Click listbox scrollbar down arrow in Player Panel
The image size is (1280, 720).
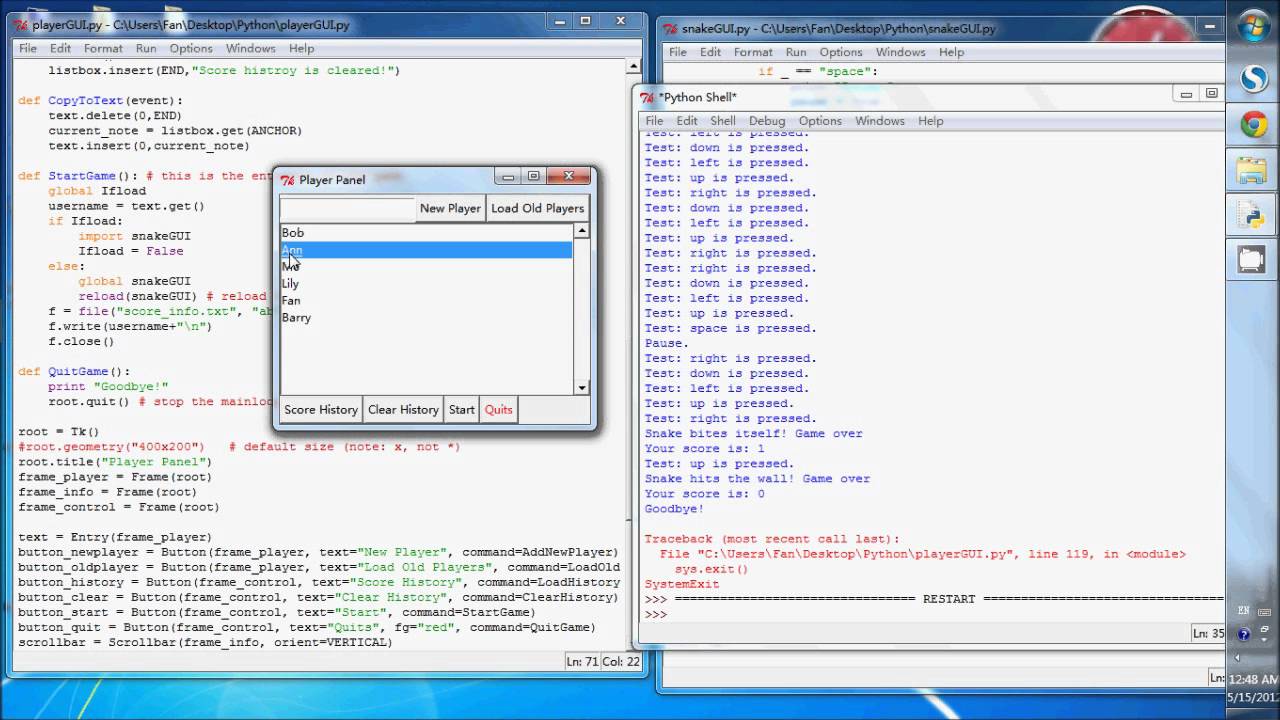tap(582, 388)
